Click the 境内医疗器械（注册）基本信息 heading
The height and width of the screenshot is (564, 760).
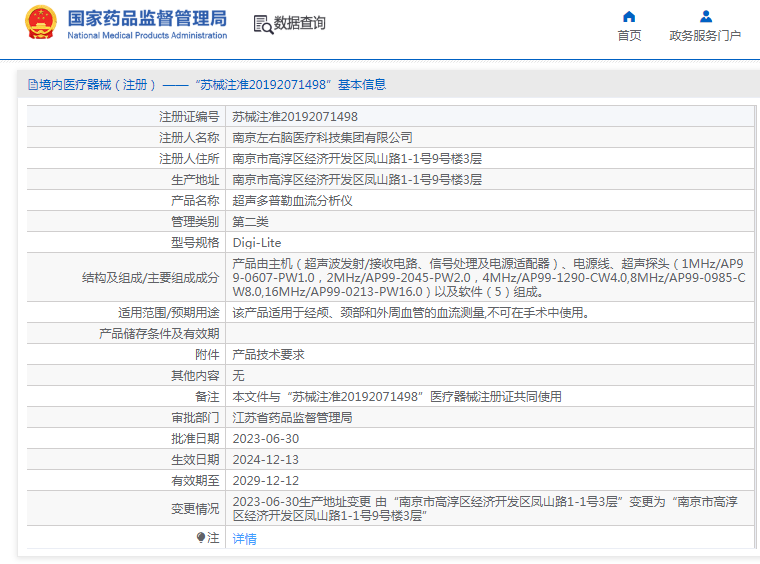pyautogui.click(x=207, y=85)
